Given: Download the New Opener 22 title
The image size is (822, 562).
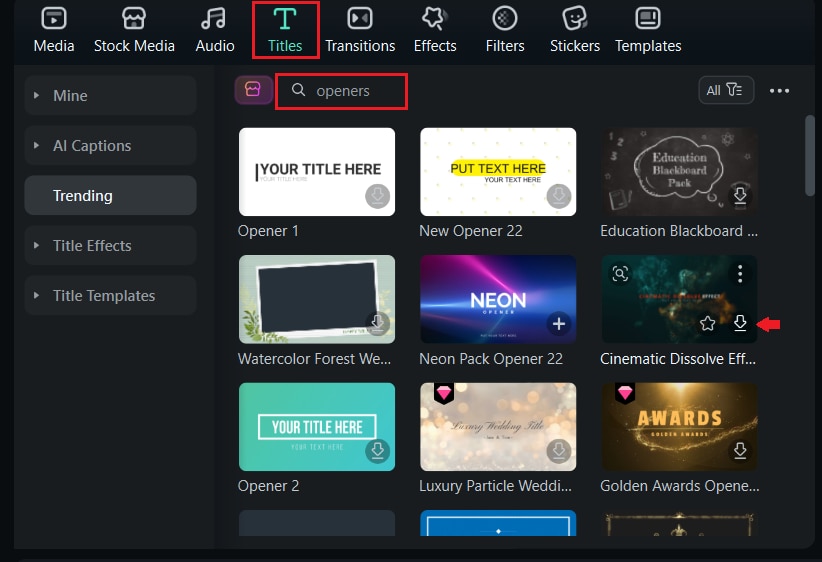Looking at the screenshot, I should (559, 196).
